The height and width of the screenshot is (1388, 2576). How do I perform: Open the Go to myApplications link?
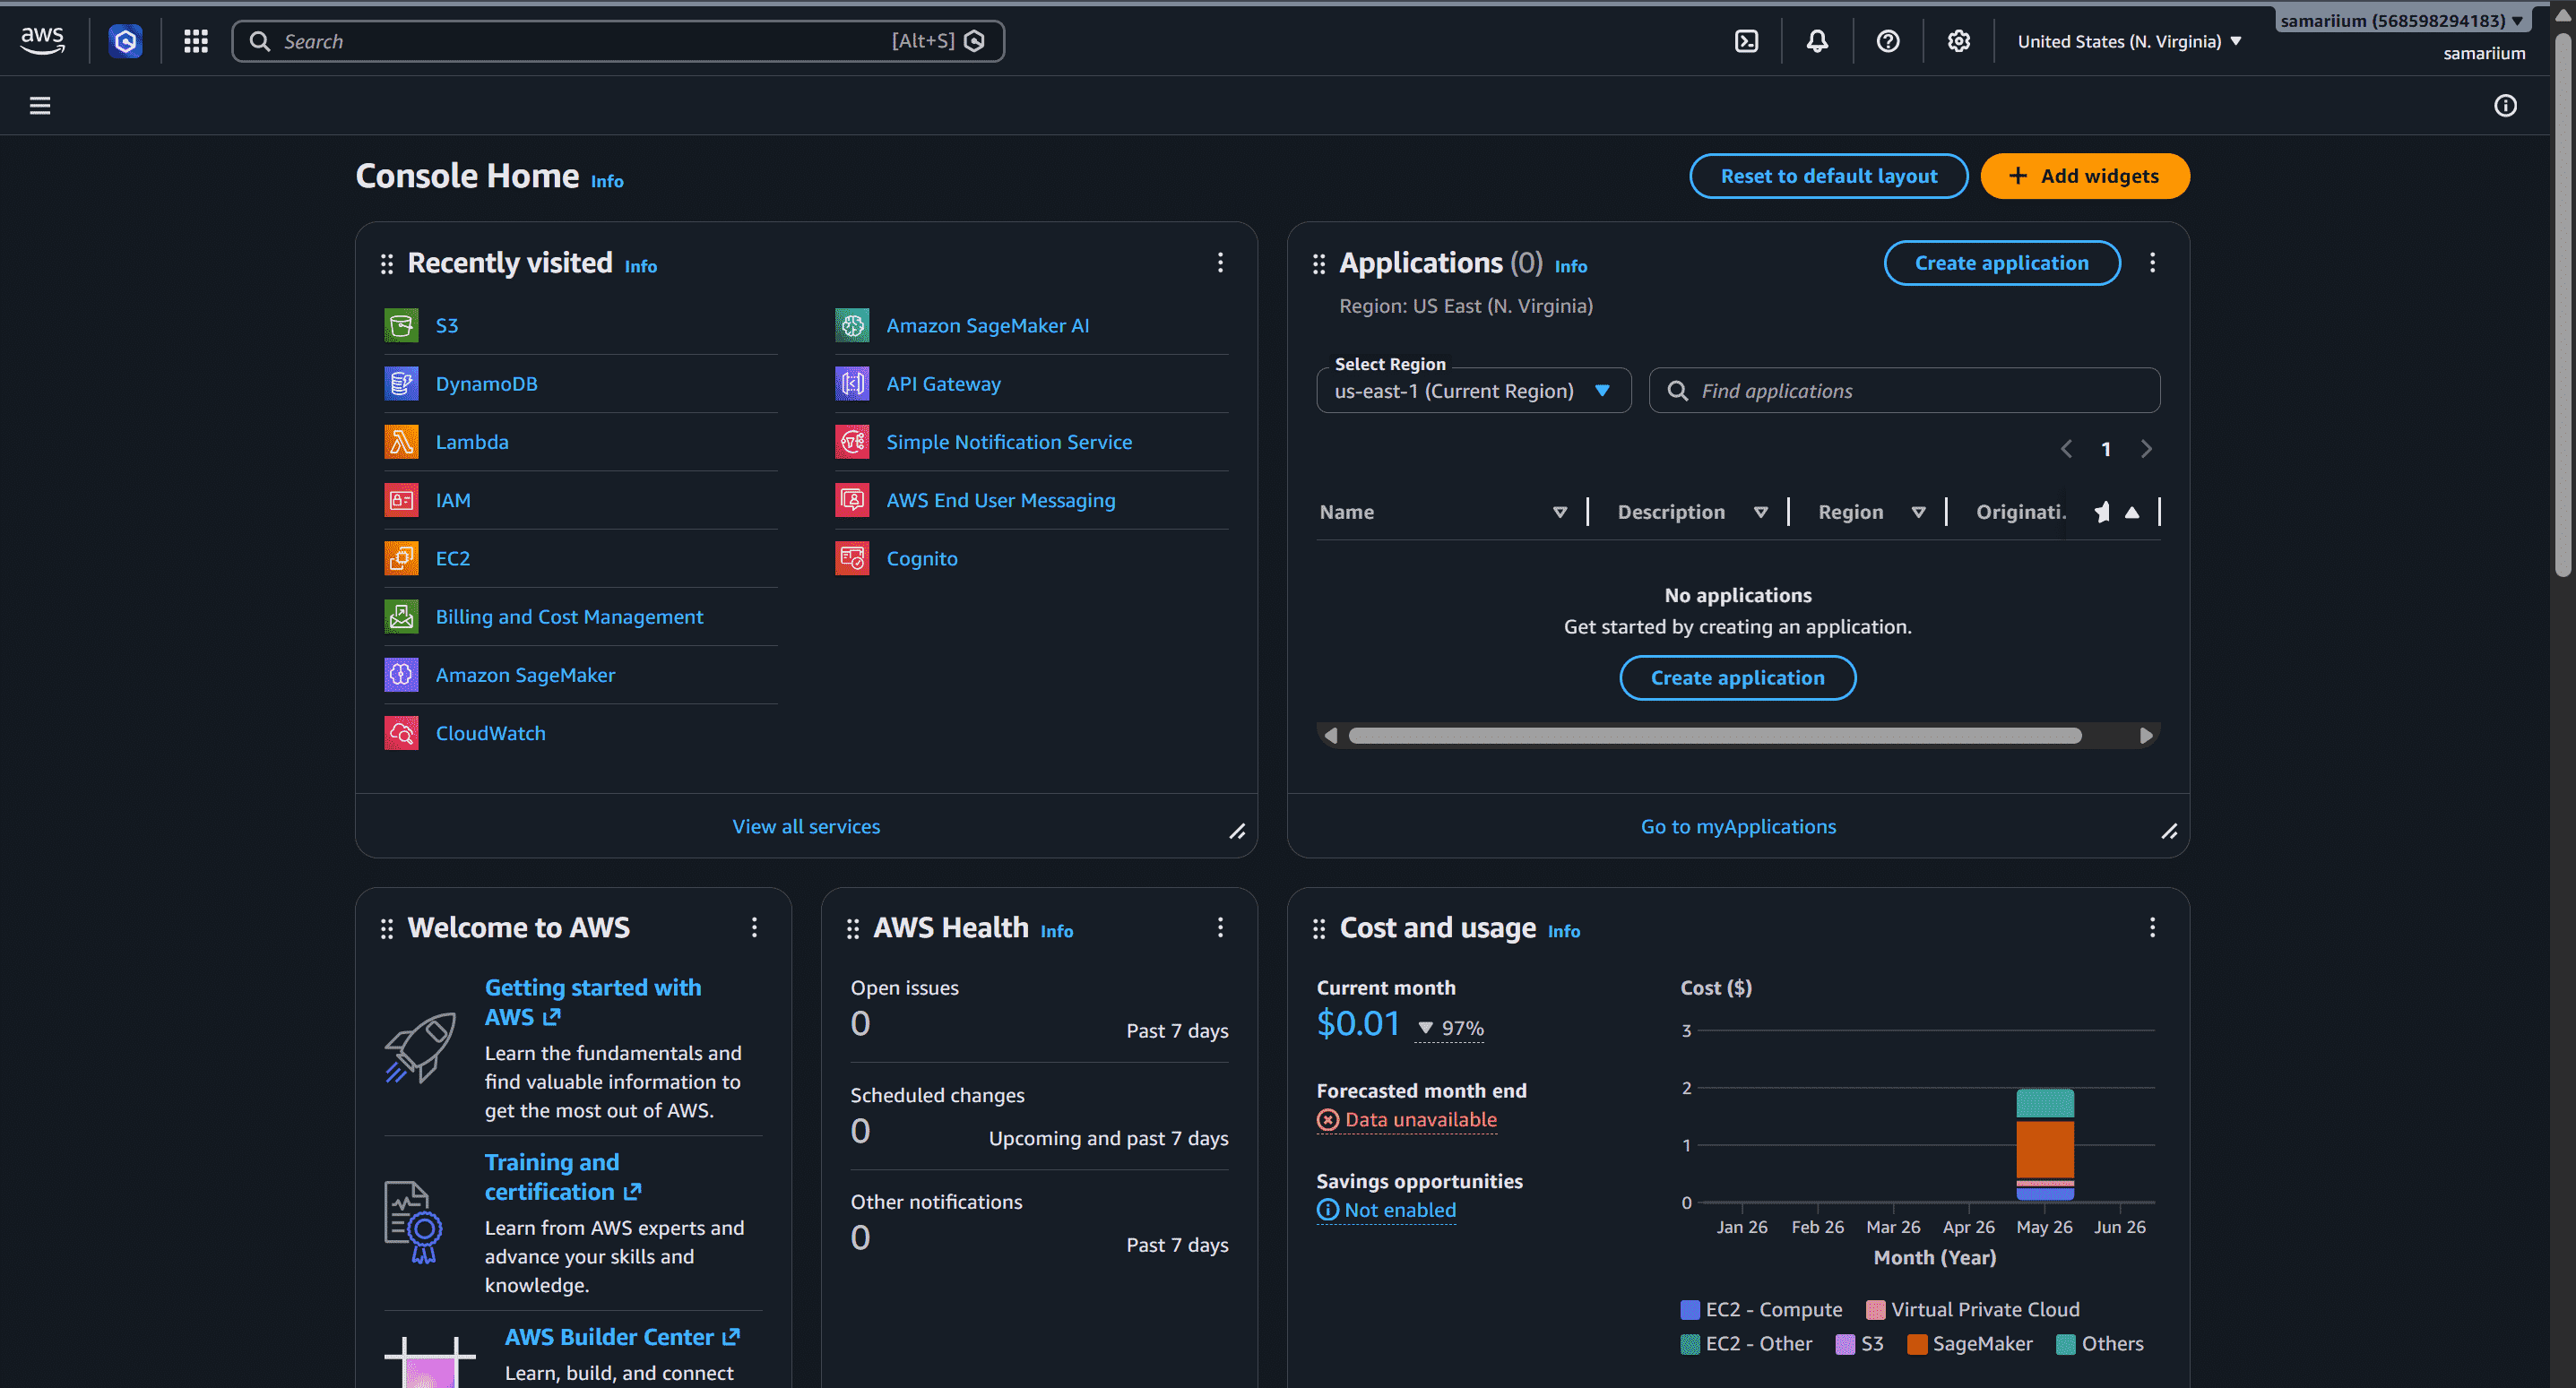pos(1738,826)
